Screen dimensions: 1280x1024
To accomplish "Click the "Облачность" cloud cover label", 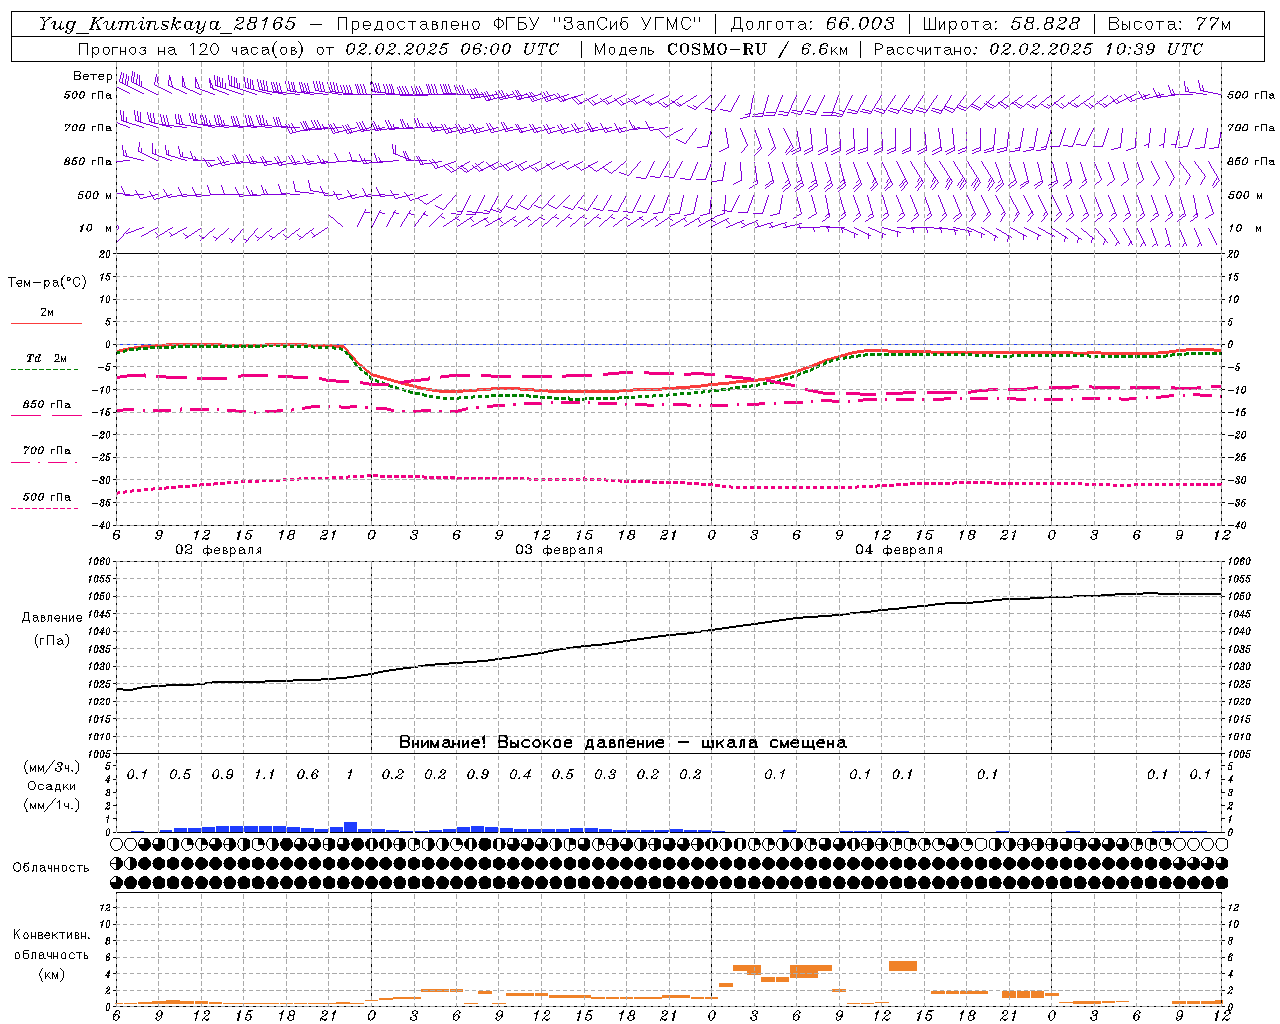I will 51,867.
